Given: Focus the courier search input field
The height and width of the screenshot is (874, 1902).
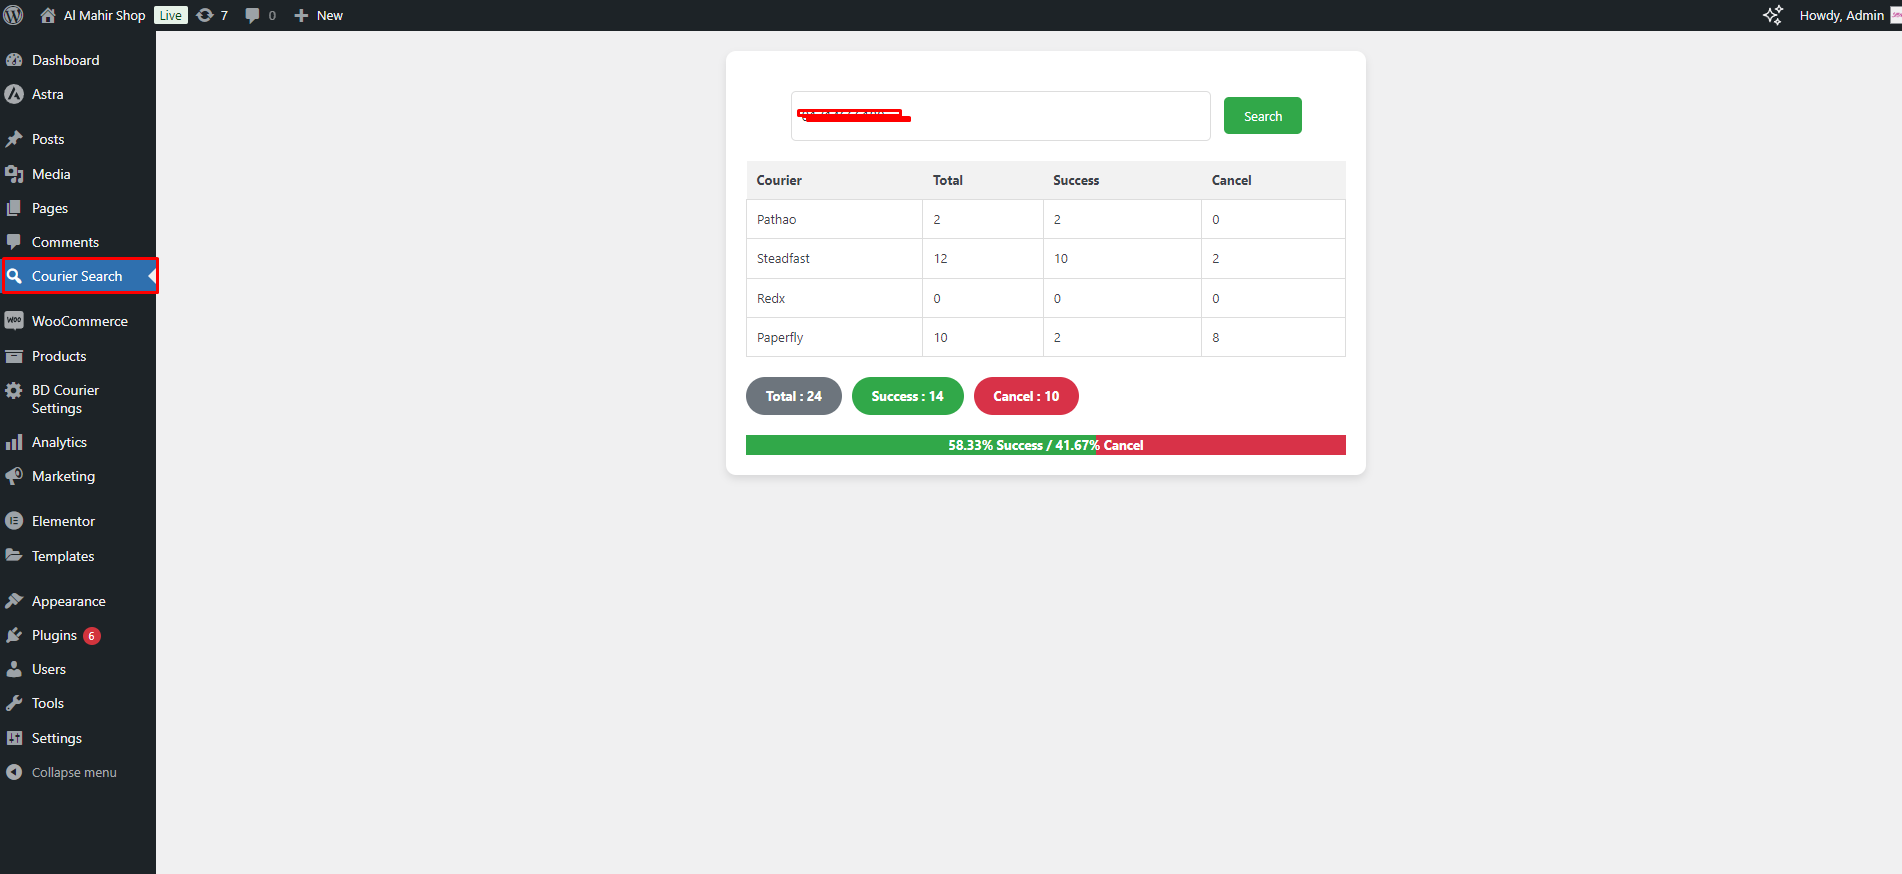Looking at the screenshot, I should [x=1001, y=116].
